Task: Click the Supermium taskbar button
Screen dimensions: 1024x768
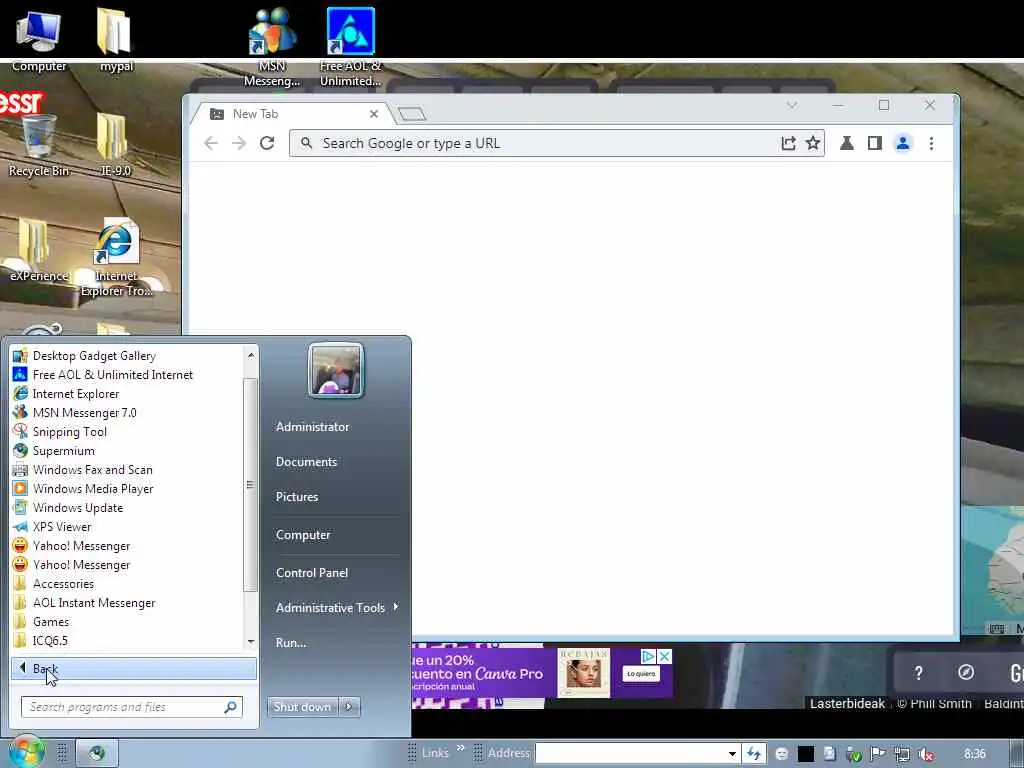Action: click(x=97, y=753)
